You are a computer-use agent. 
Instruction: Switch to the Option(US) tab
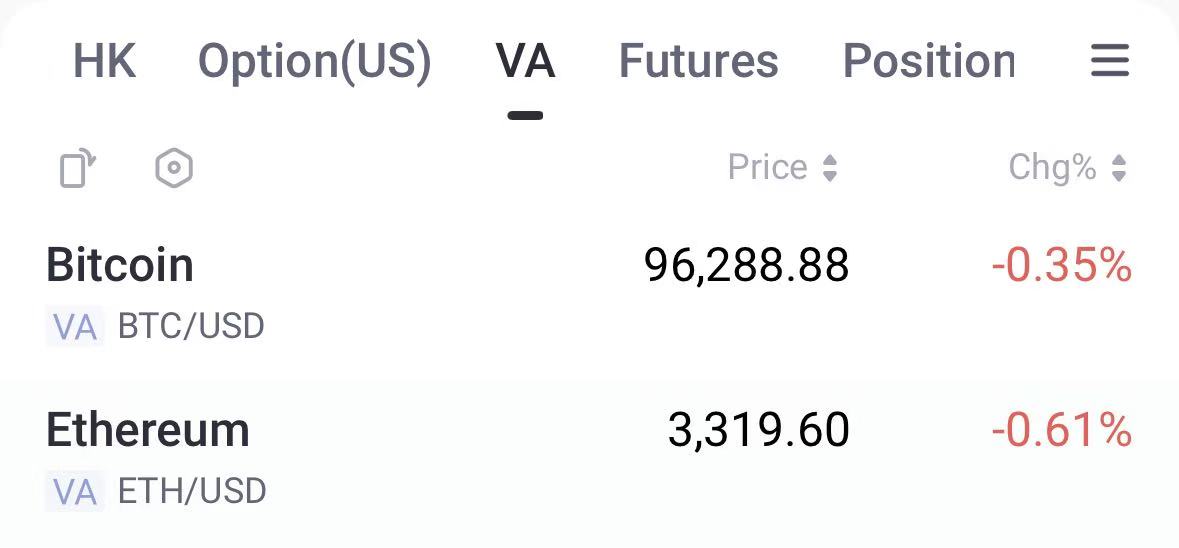tap(314, 61)
